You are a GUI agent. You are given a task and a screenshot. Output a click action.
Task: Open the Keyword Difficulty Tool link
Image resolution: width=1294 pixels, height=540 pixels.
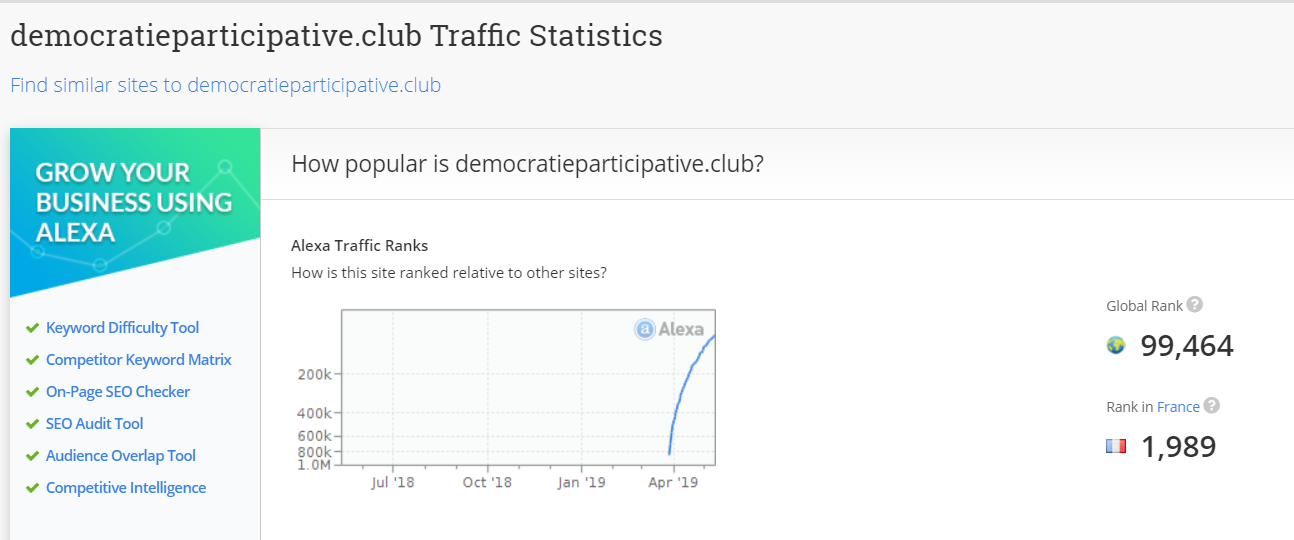[122, 328]
